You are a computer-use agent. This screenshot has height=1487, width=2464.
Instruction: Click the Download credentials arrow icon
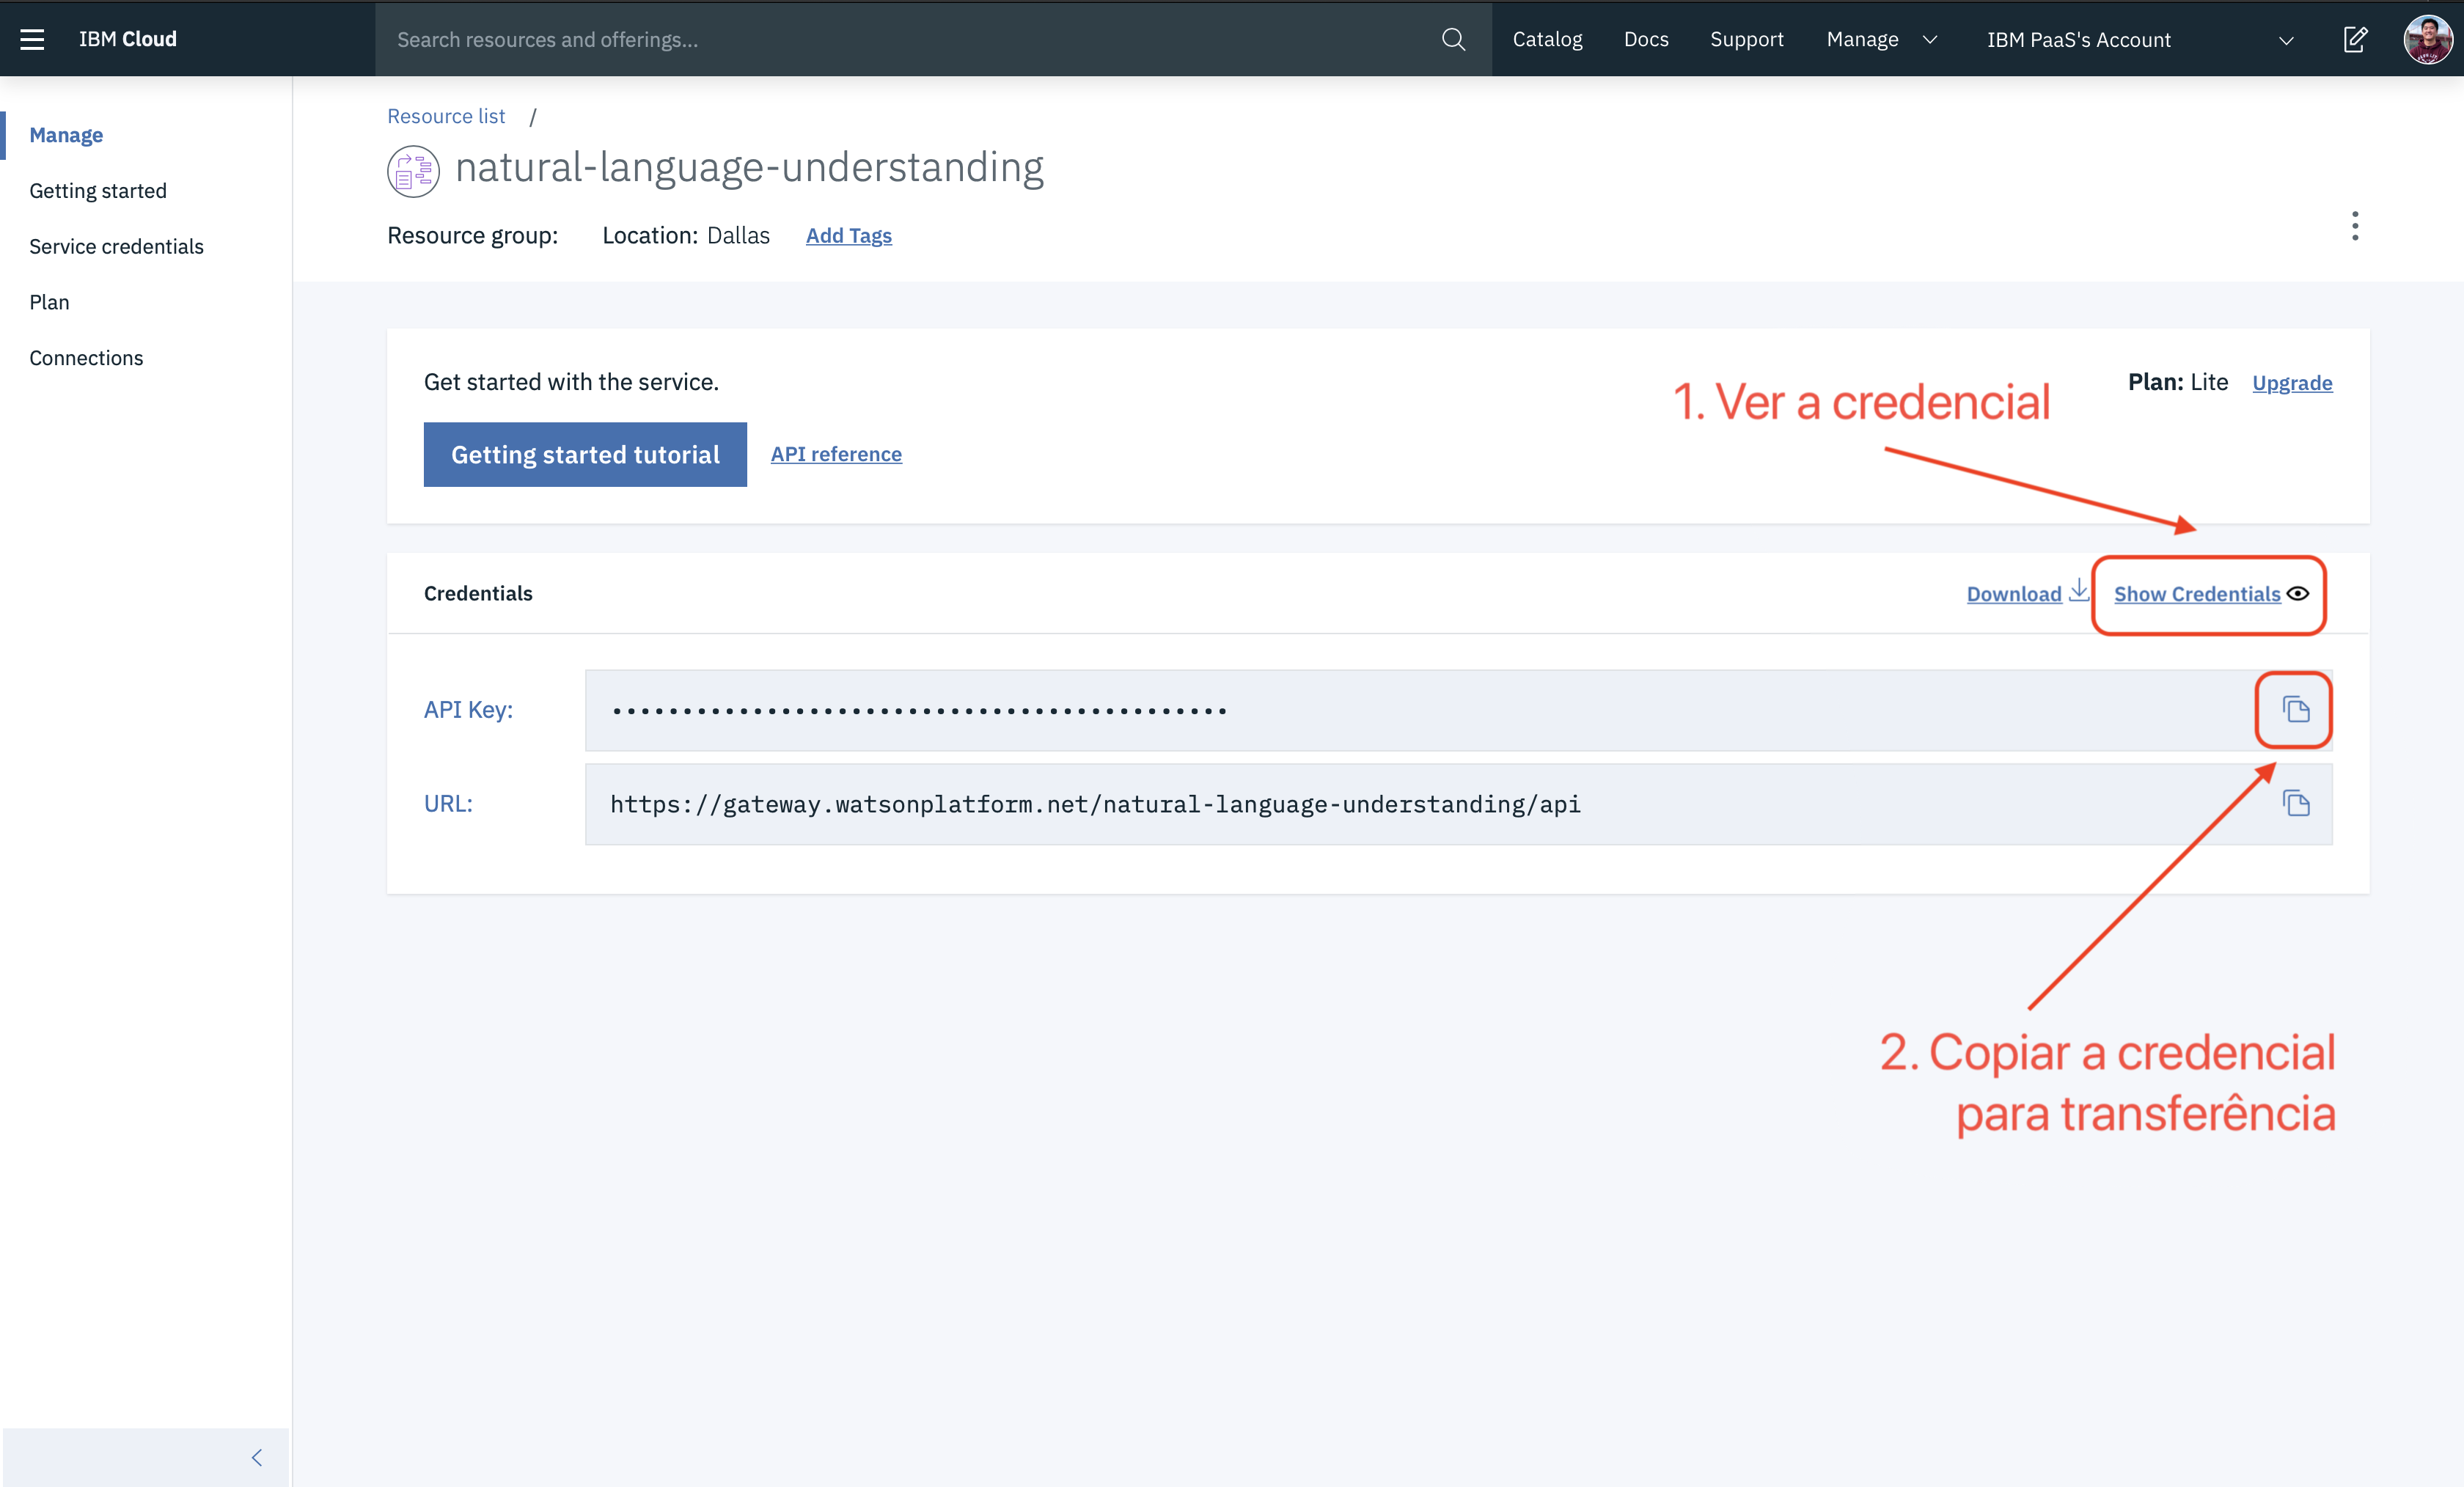[x=2079, y=590]
